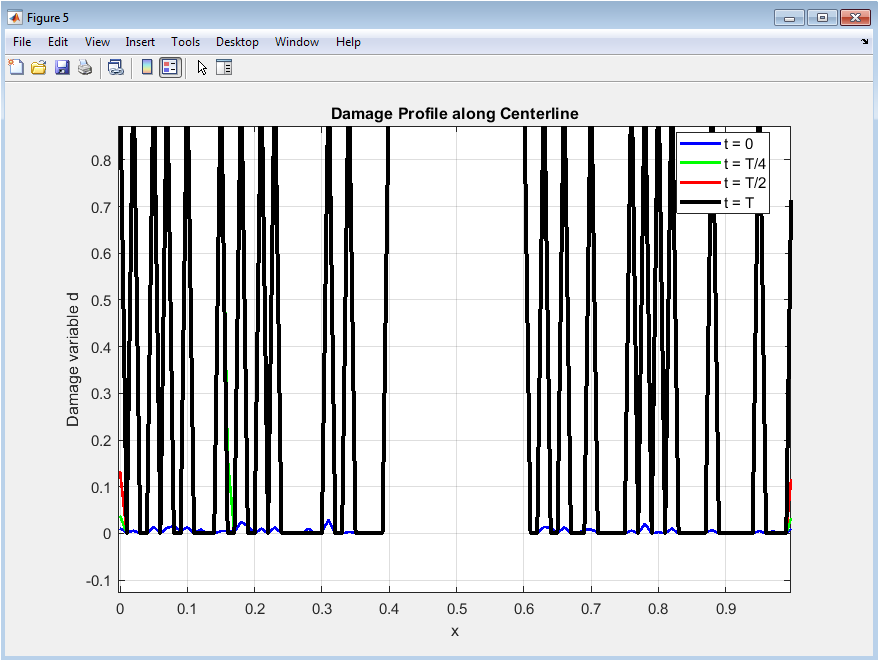Click the Link Plot toolbar icon

coord(115,68)
